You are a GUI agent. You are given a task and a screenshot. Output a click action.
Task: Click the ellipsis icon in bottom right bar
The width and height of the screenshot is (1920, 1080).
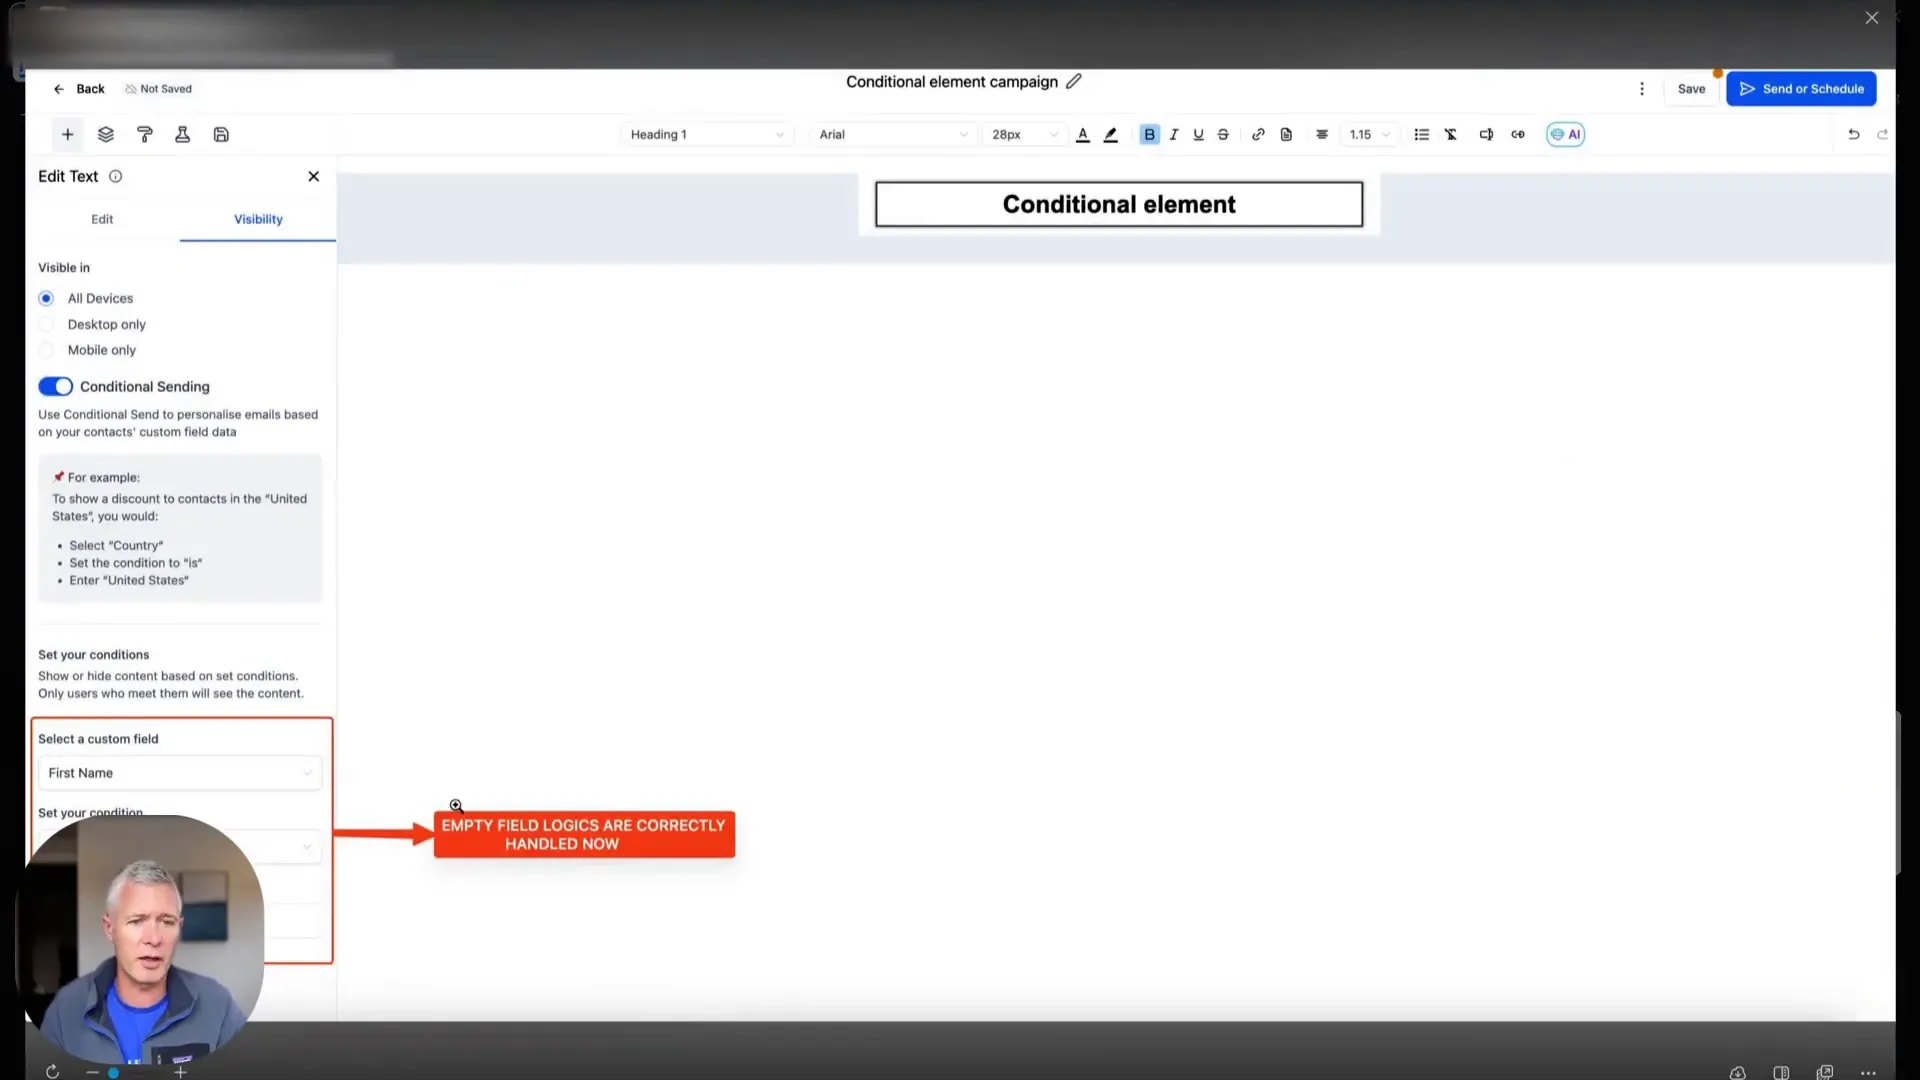point(1868,1073)
